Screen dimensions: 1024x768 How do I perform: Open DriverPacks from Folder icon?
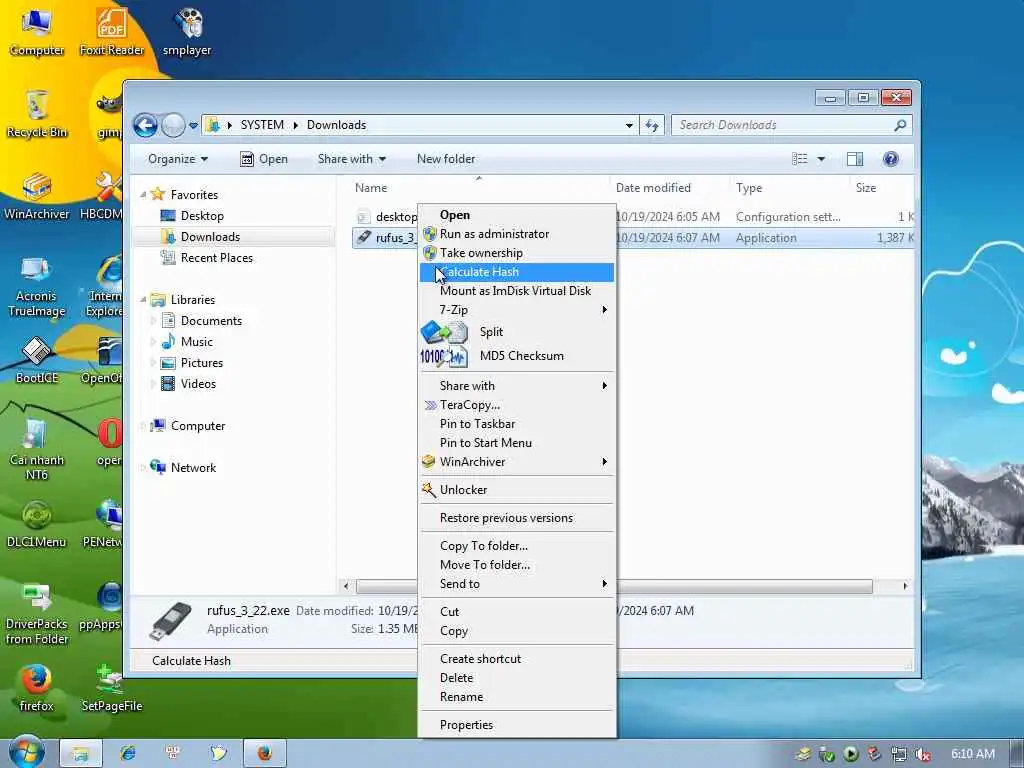click(x=37, y=614)
